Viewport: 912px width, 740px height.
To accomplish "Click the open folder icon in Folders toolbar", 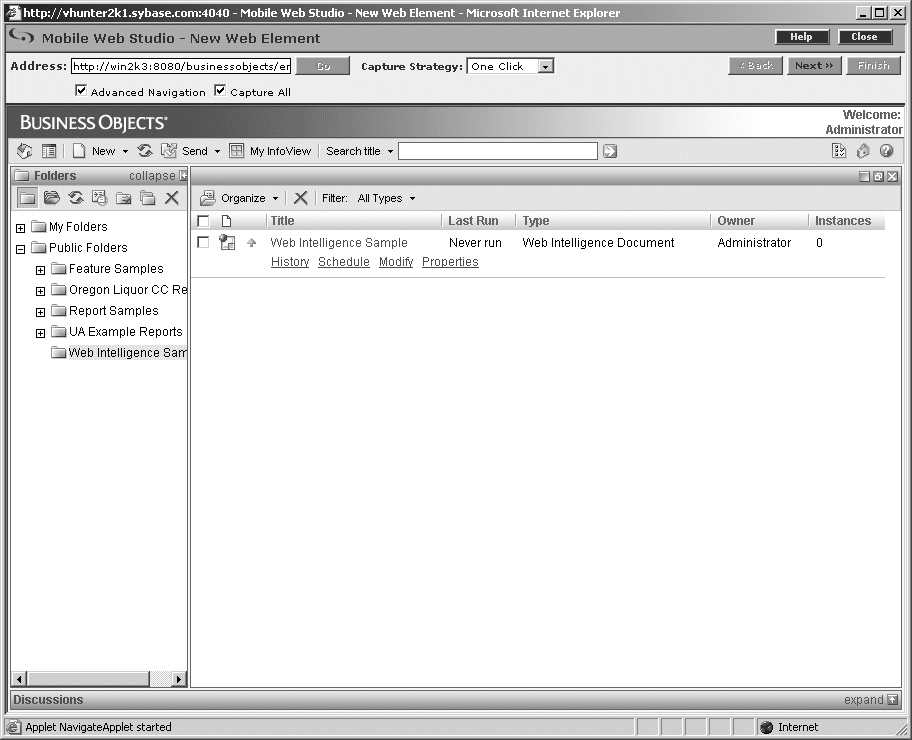I will [x=52, y=198].
